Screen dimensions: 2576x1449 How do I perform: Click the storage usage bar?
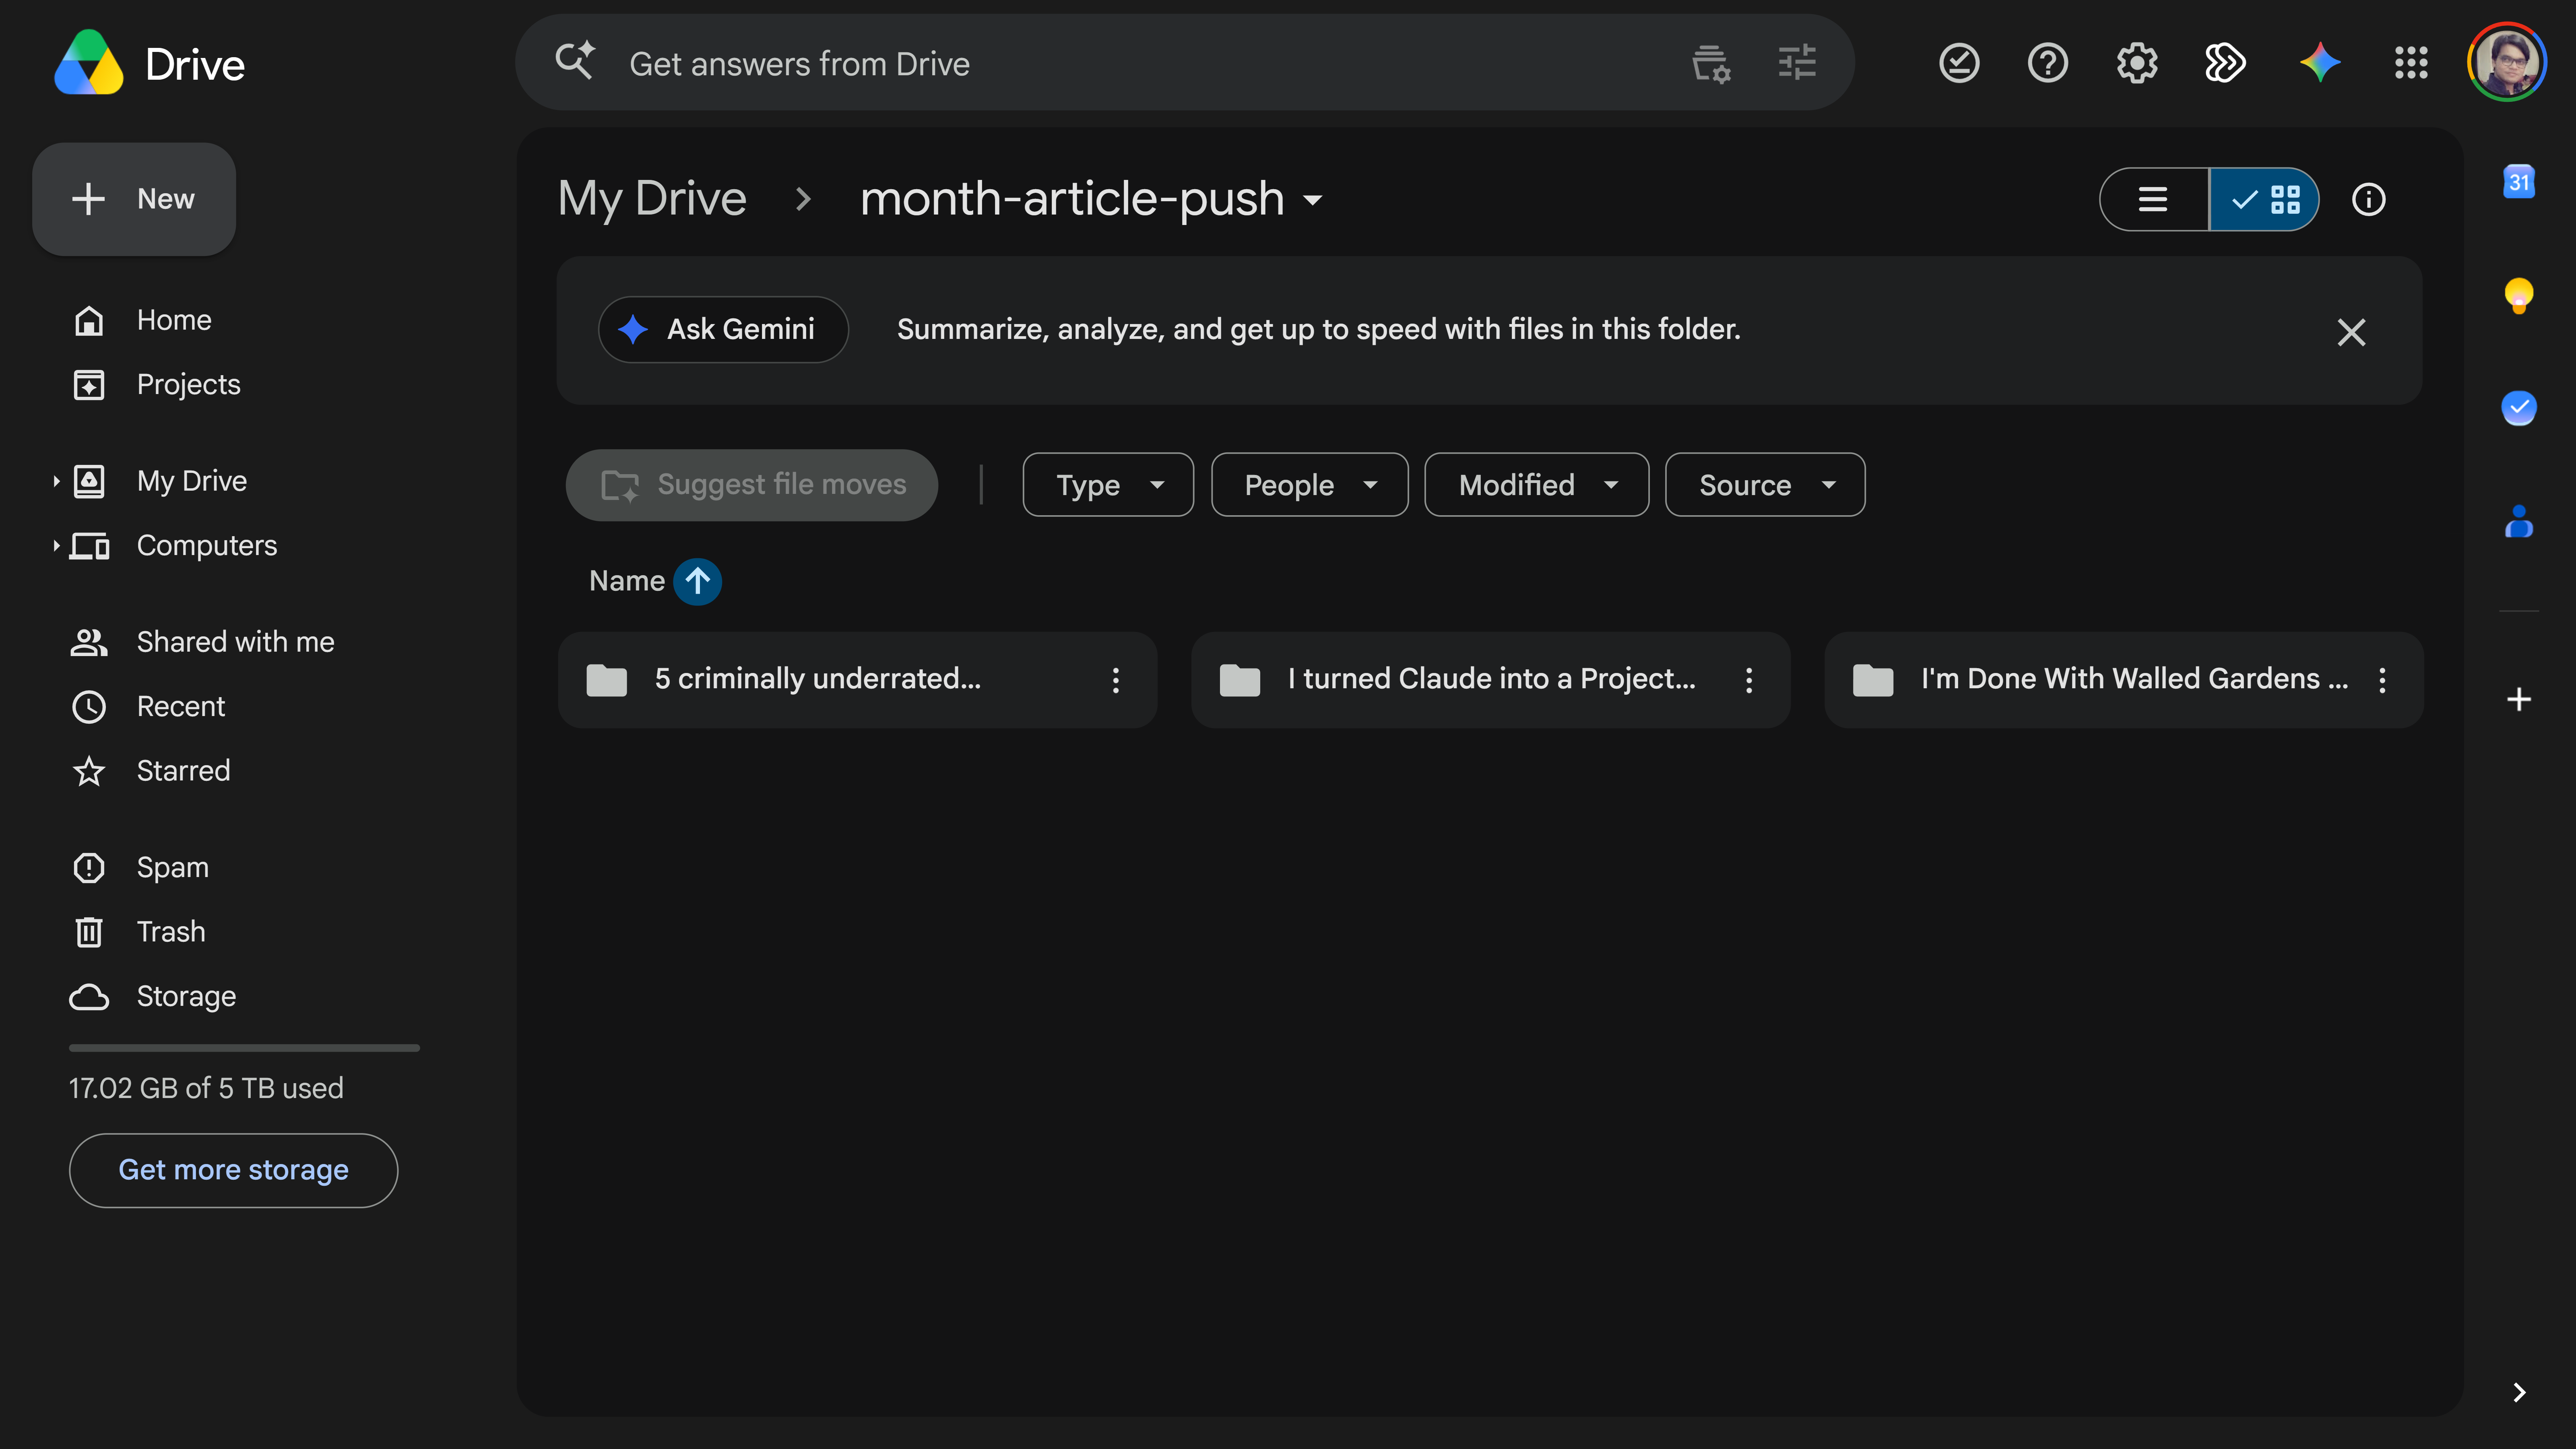pos(244,1048)
